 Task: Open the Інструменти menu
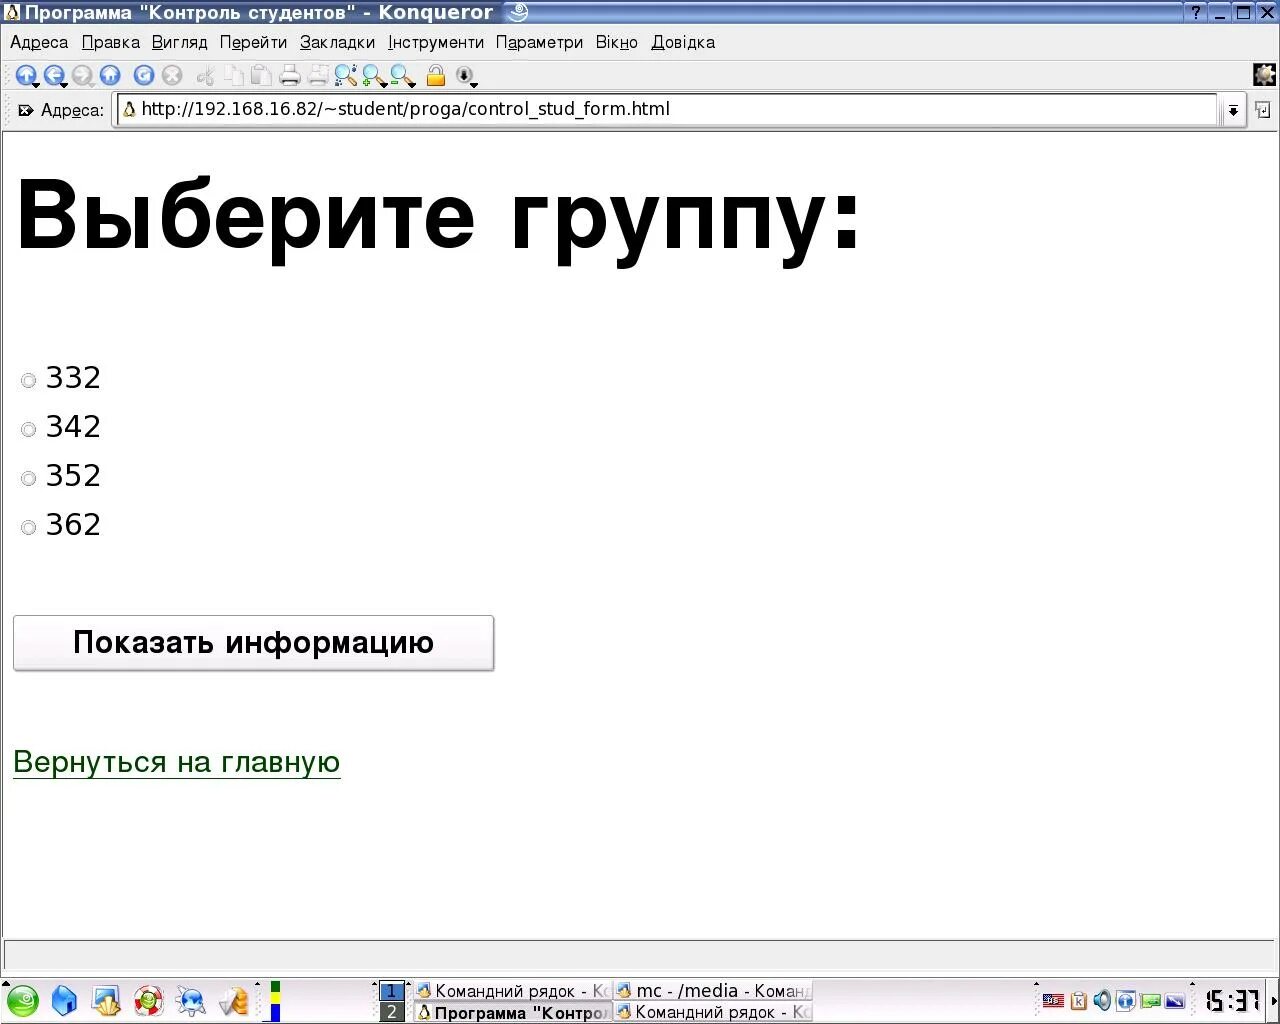click(436, 42)
